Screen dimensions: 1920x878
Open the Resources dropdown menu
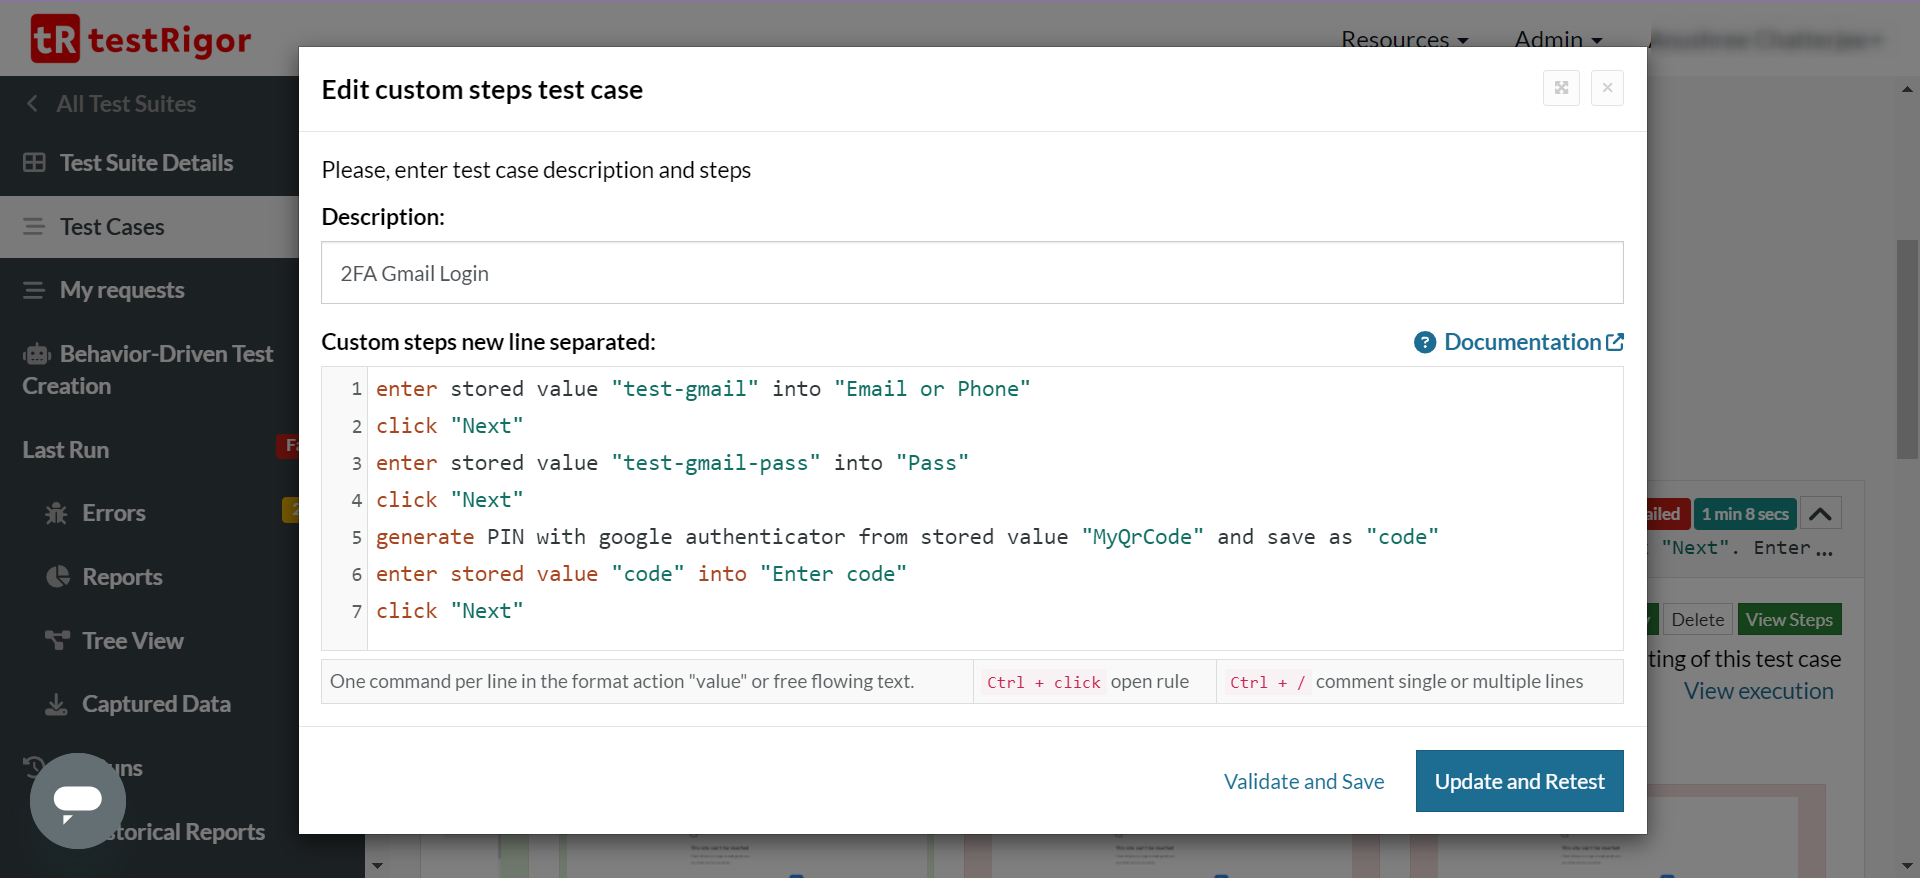pyautogui.click(x=1404, y=40)
